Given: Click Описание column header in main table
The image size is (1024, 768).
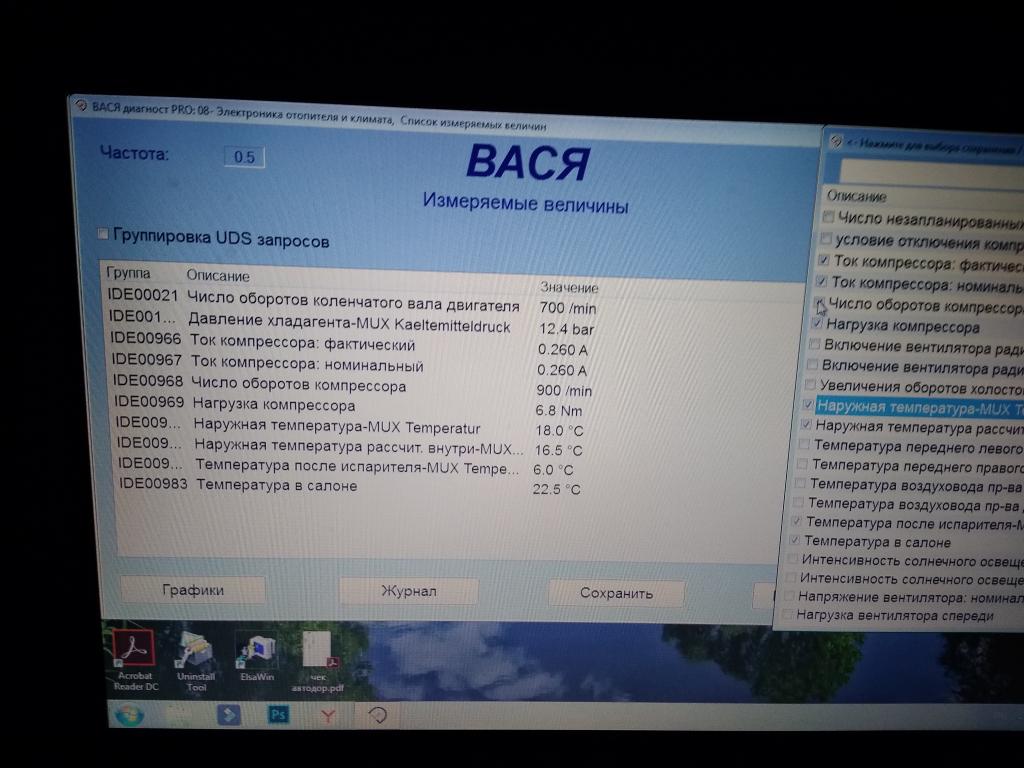Looking at the screenshot, I should pos(218,276).
